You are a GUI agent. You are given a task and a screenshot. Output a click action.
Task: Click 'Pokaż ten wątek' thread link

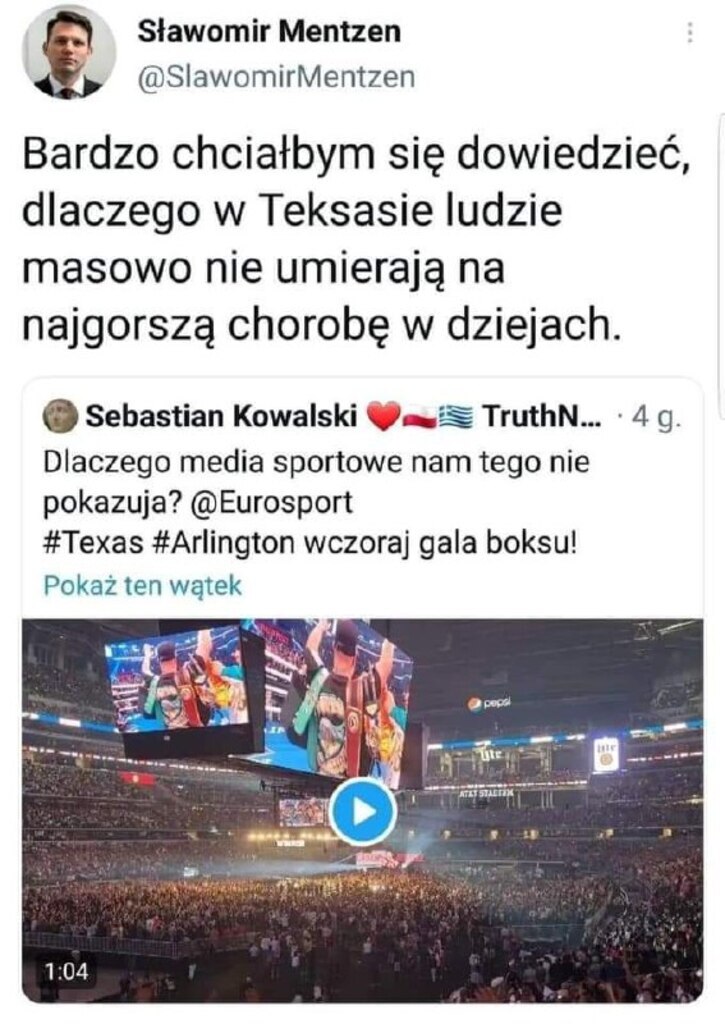pos(142,585)
